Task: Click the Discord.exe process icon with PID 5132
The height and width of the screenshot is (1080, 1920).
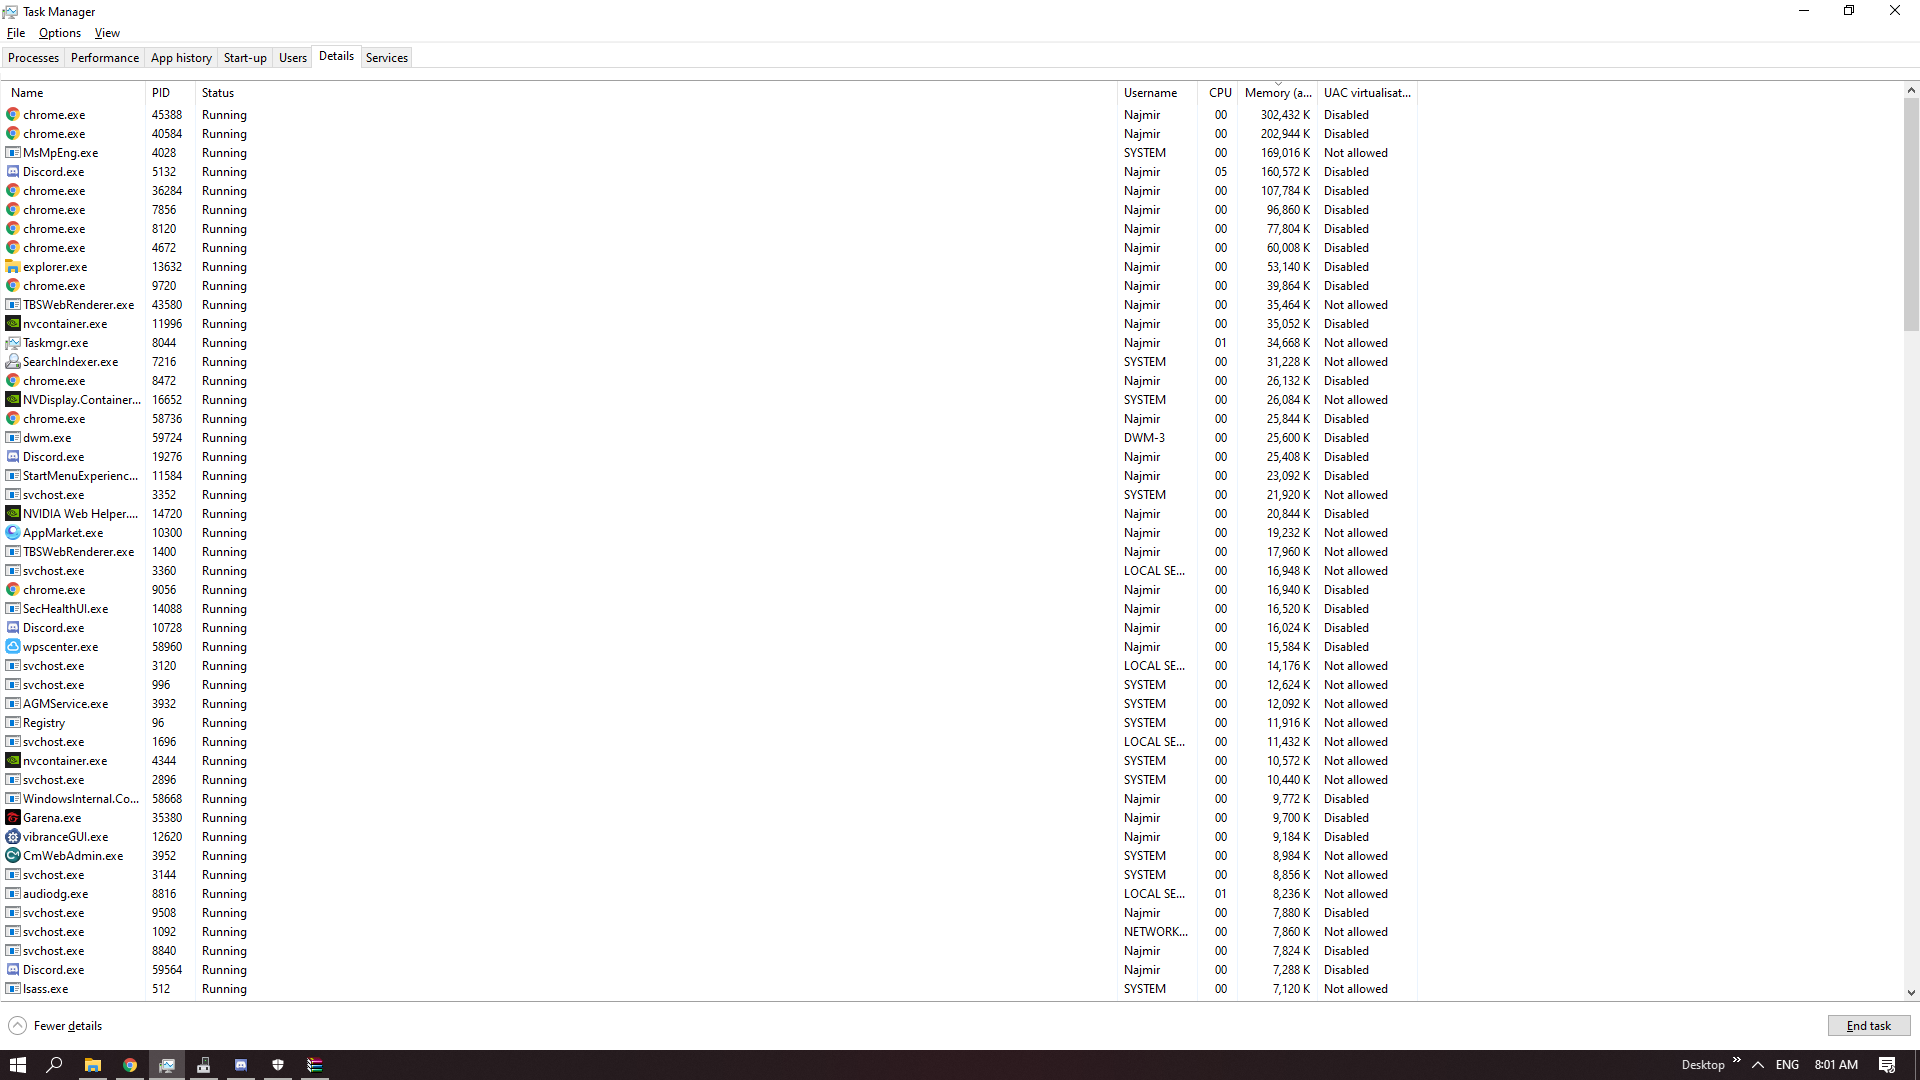Action: point(12,171)
